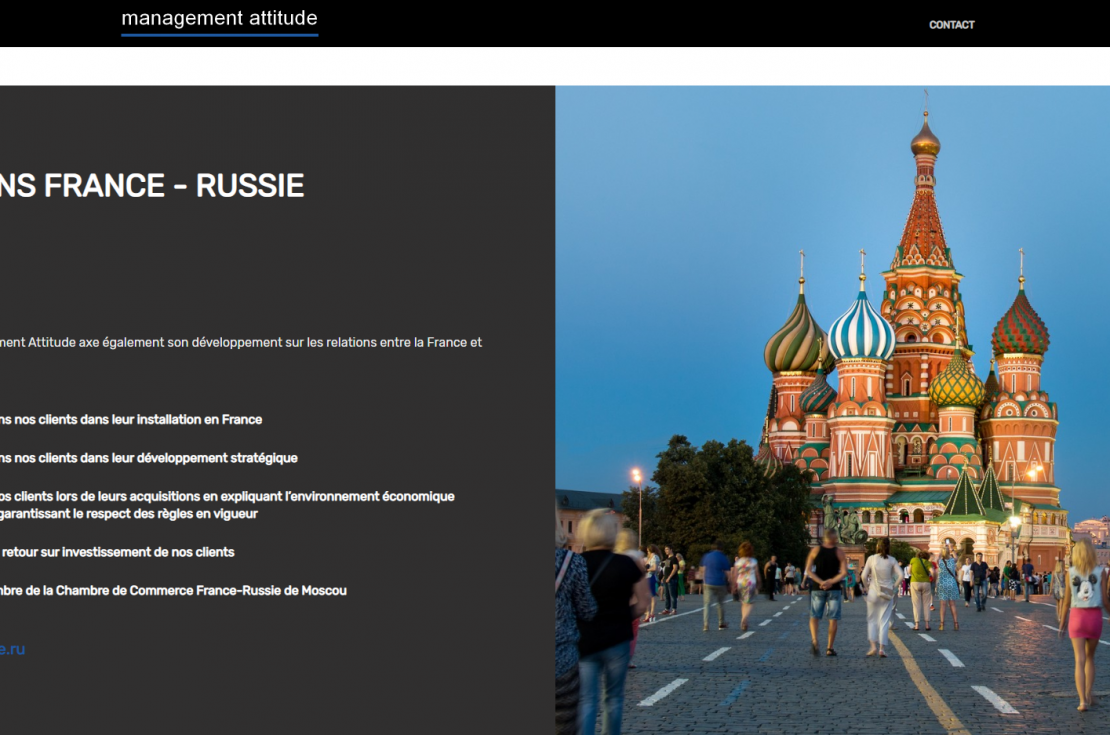
Task: Click text 'retour sur investissement de nos clients'
Action: click(x=118, y=552)
